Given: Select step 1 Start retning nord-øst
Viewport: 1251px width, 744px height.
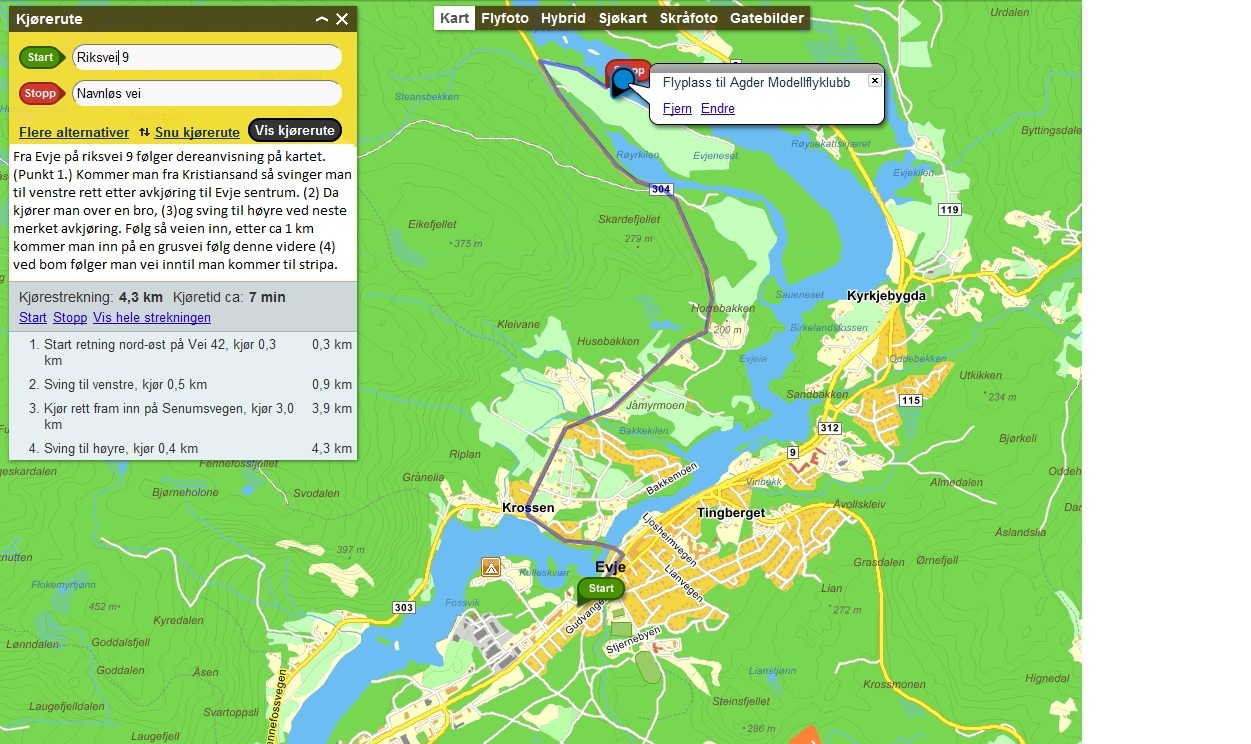Looking at the screenshot, I should pos(183,352).
